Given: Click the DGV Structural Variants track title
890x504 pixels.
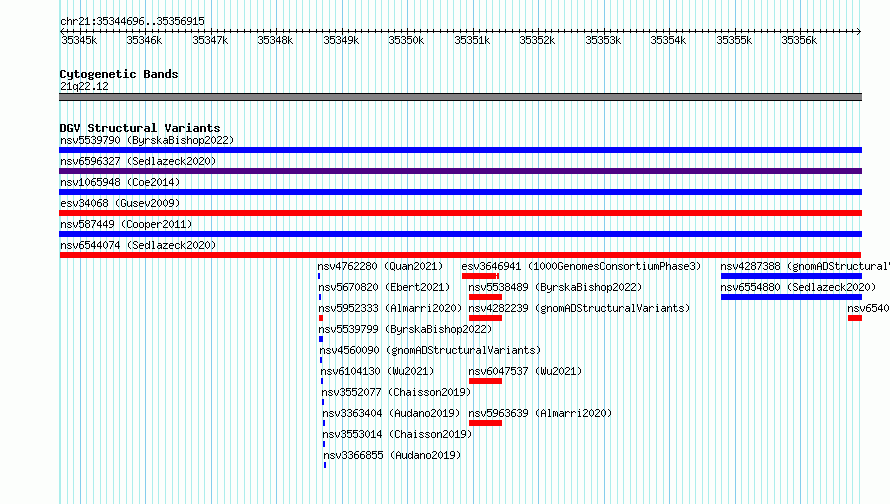Looking at the screenshot, I should [140, 128].
